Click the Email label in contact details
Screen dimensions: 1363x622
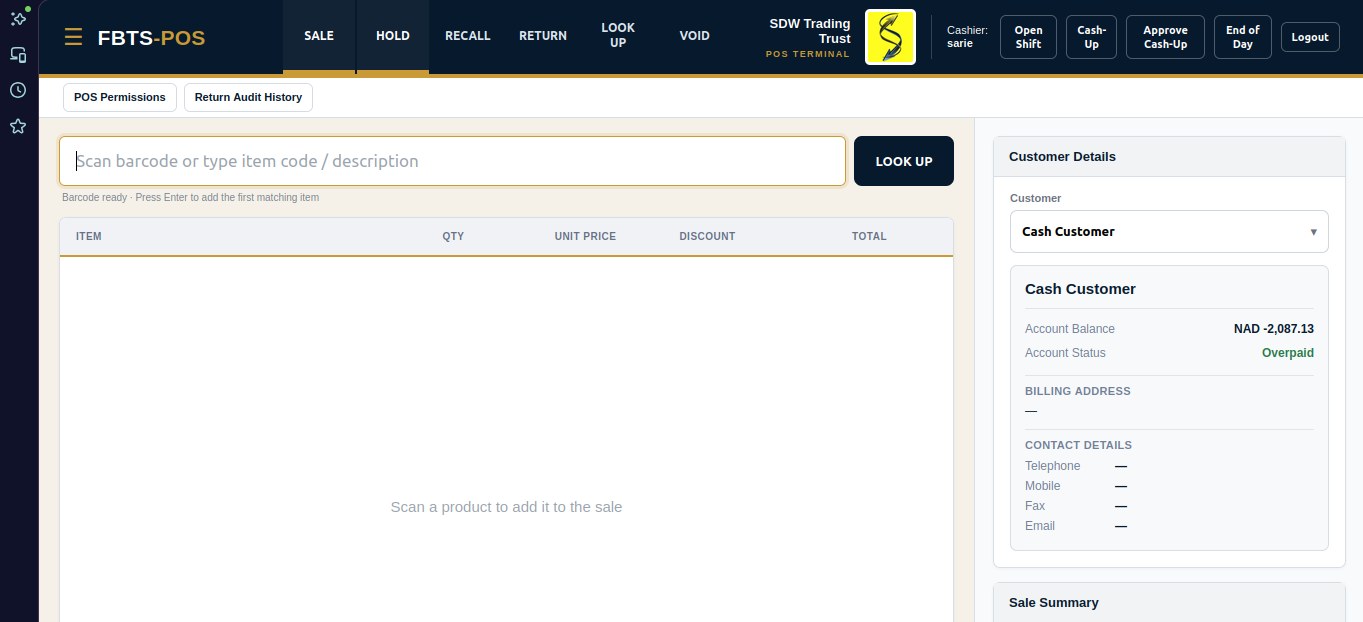pos(1040,526)
